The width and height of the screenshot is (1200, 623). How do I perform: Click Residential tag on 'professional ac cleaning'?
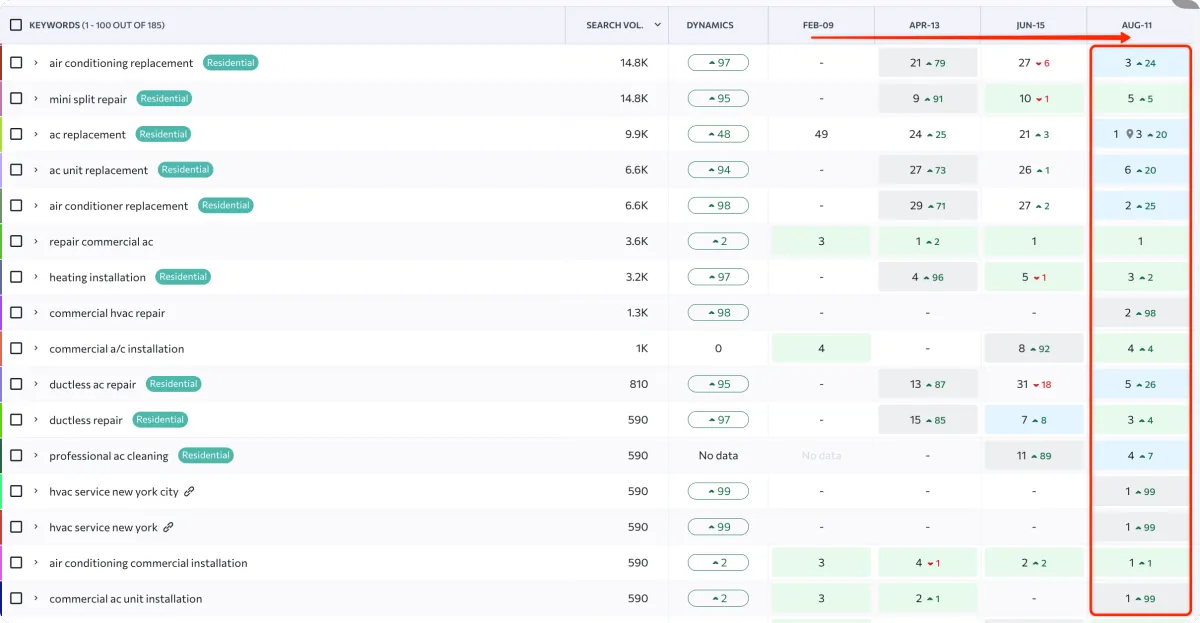click(x=206, y=455)
